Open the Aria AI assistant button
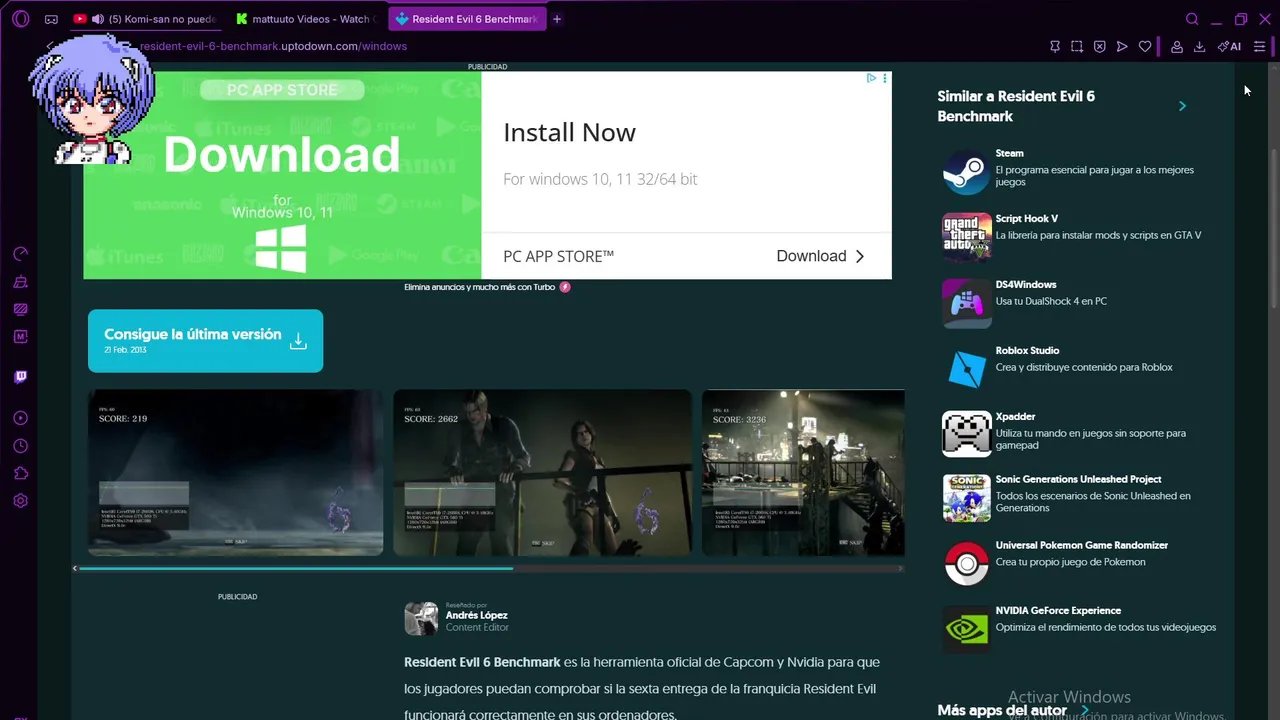The width and height of the screenshot is (1280, 720). 1229,46
